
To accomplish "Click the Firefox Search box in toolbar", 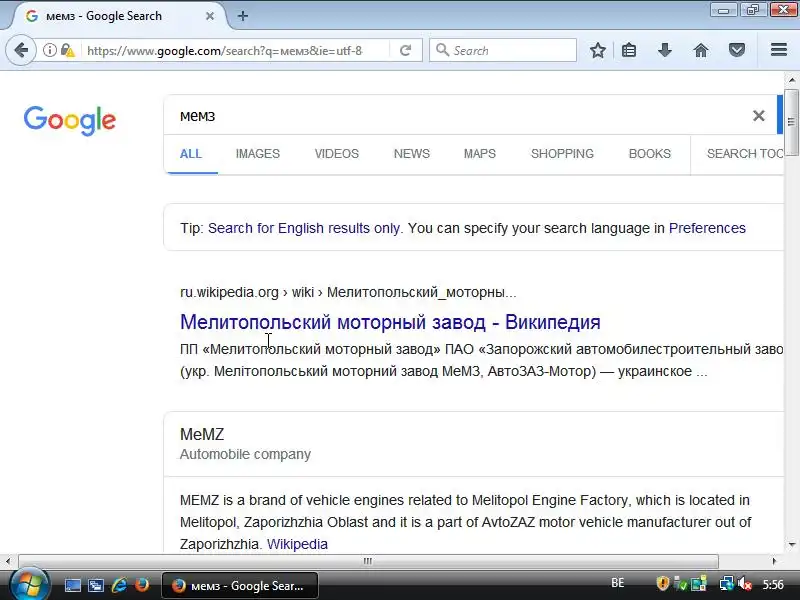I will point(503,50).
